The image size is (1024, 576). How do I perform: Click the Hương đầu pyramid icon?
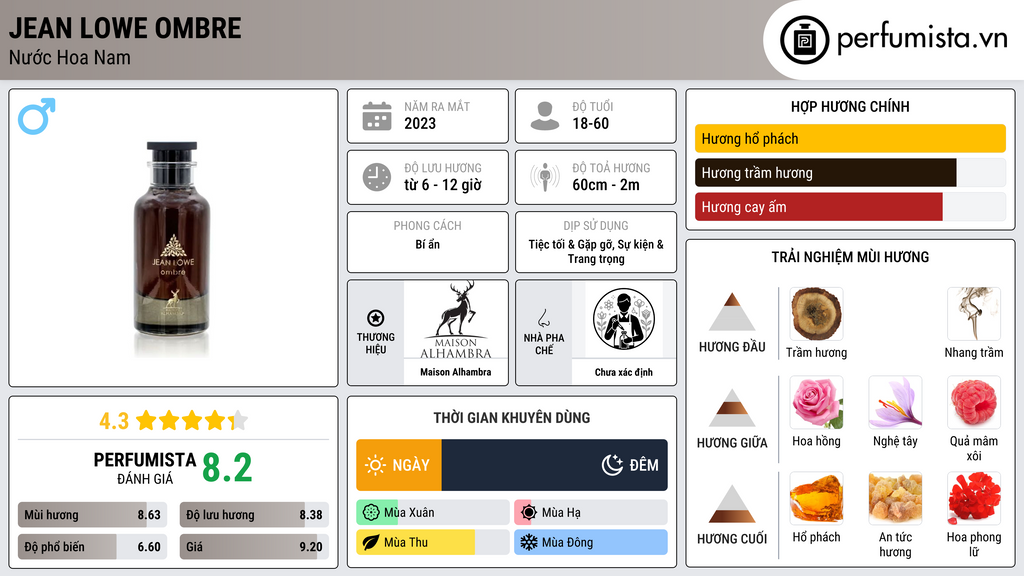click(x=732, y=312)
